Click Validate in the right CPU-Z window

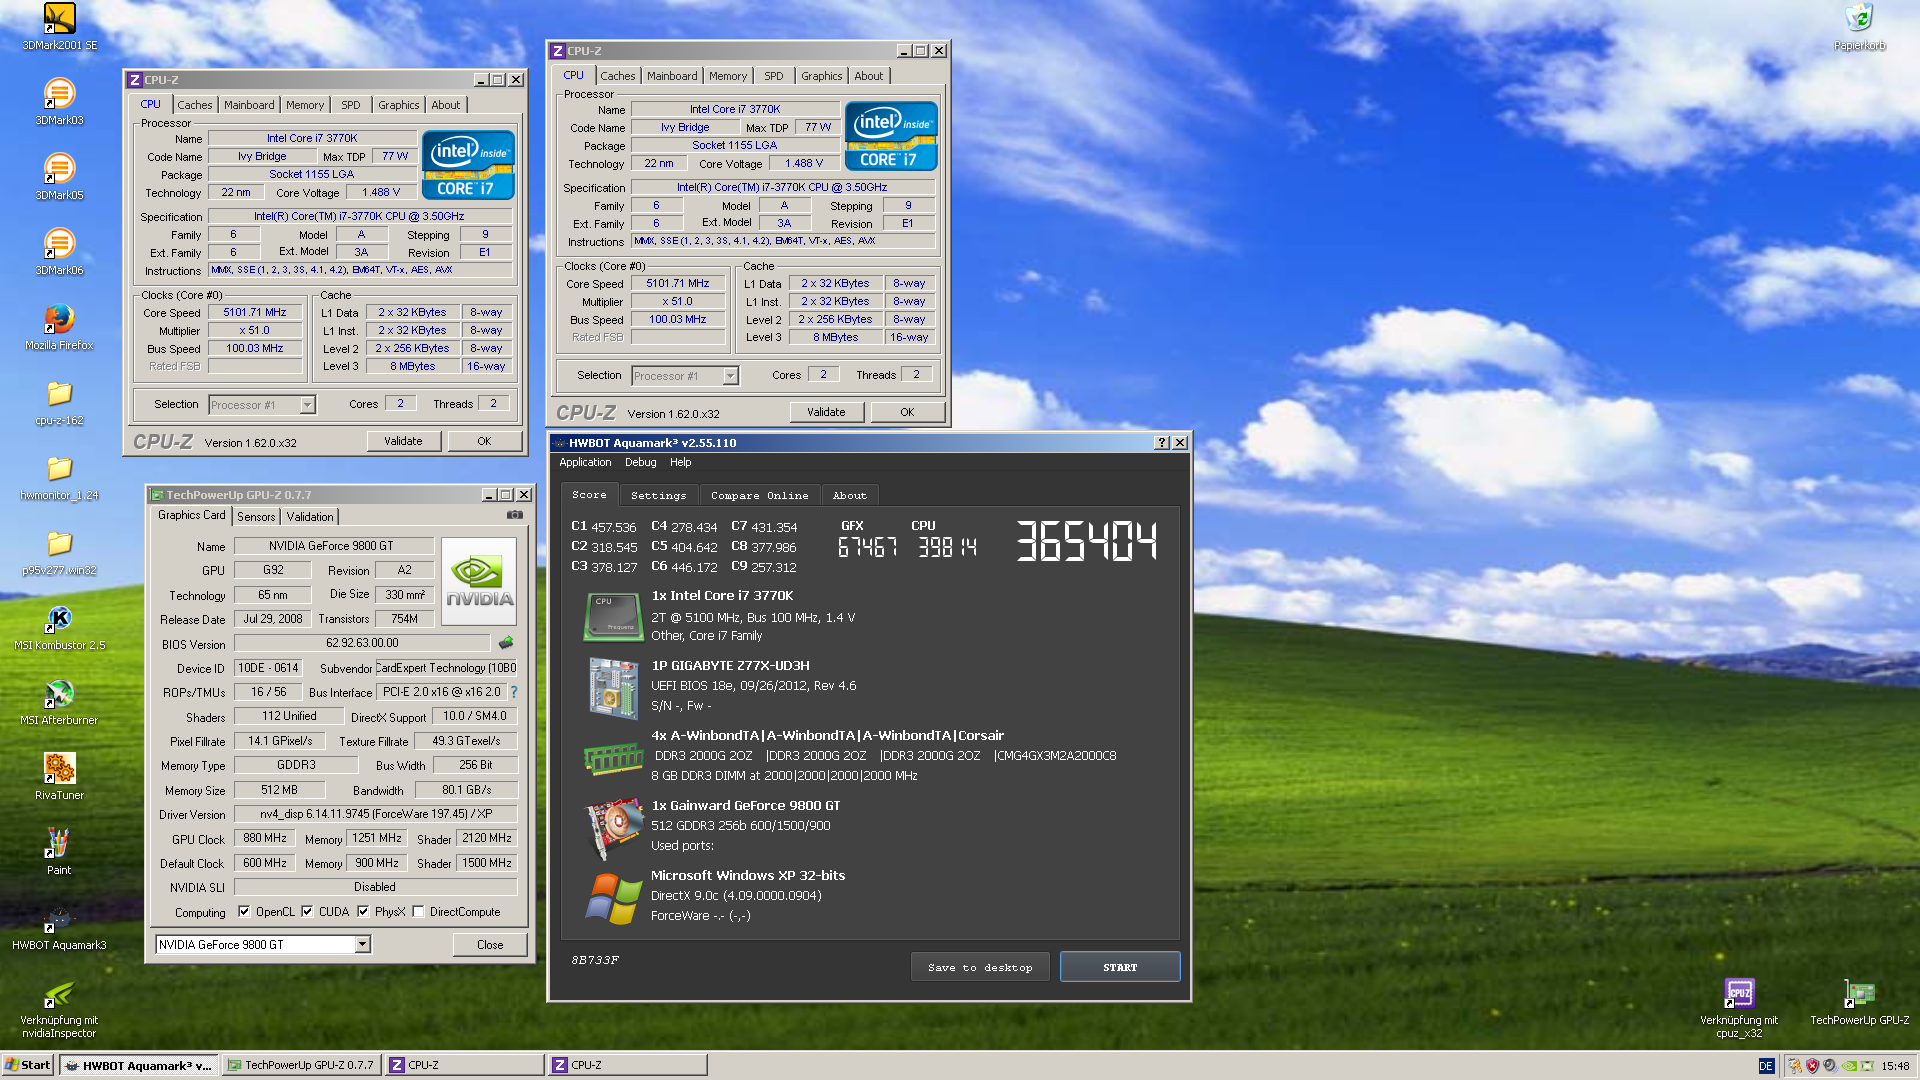826,412
